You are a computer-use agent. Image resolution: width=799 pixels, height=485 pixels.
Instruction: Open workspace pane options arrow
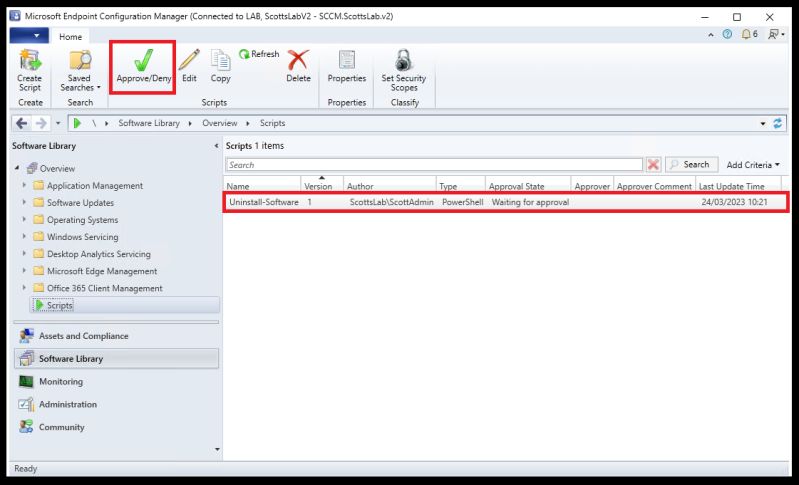[217, 449]
